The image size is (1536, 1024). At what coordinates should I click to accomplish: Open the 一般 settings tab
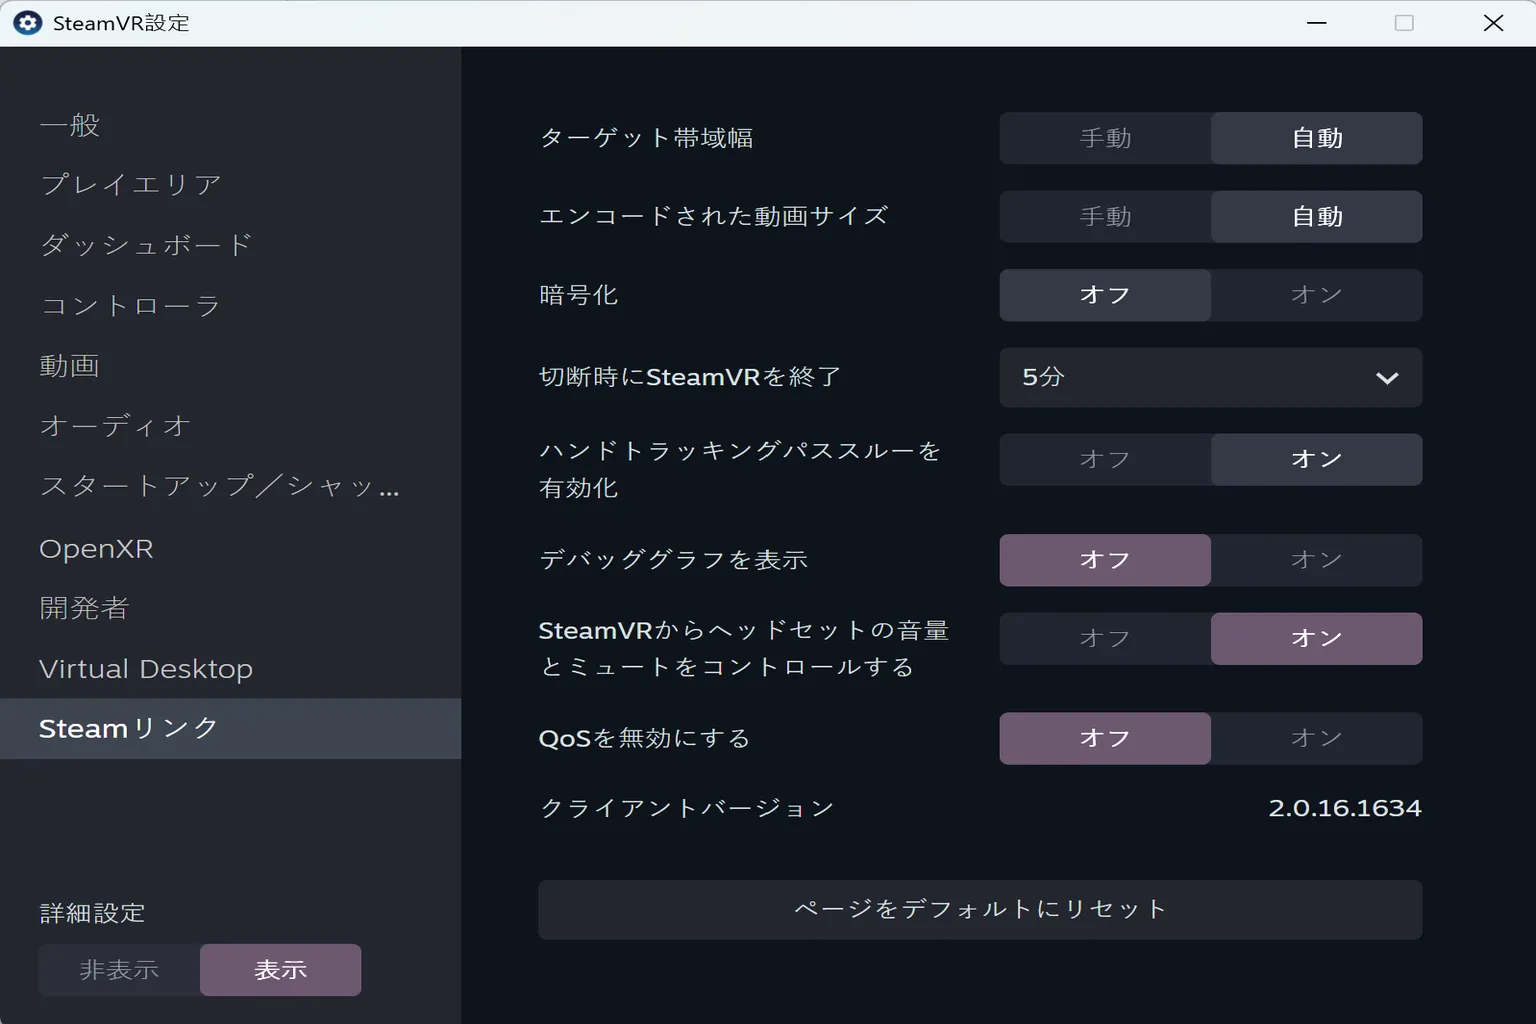(70, 125)
